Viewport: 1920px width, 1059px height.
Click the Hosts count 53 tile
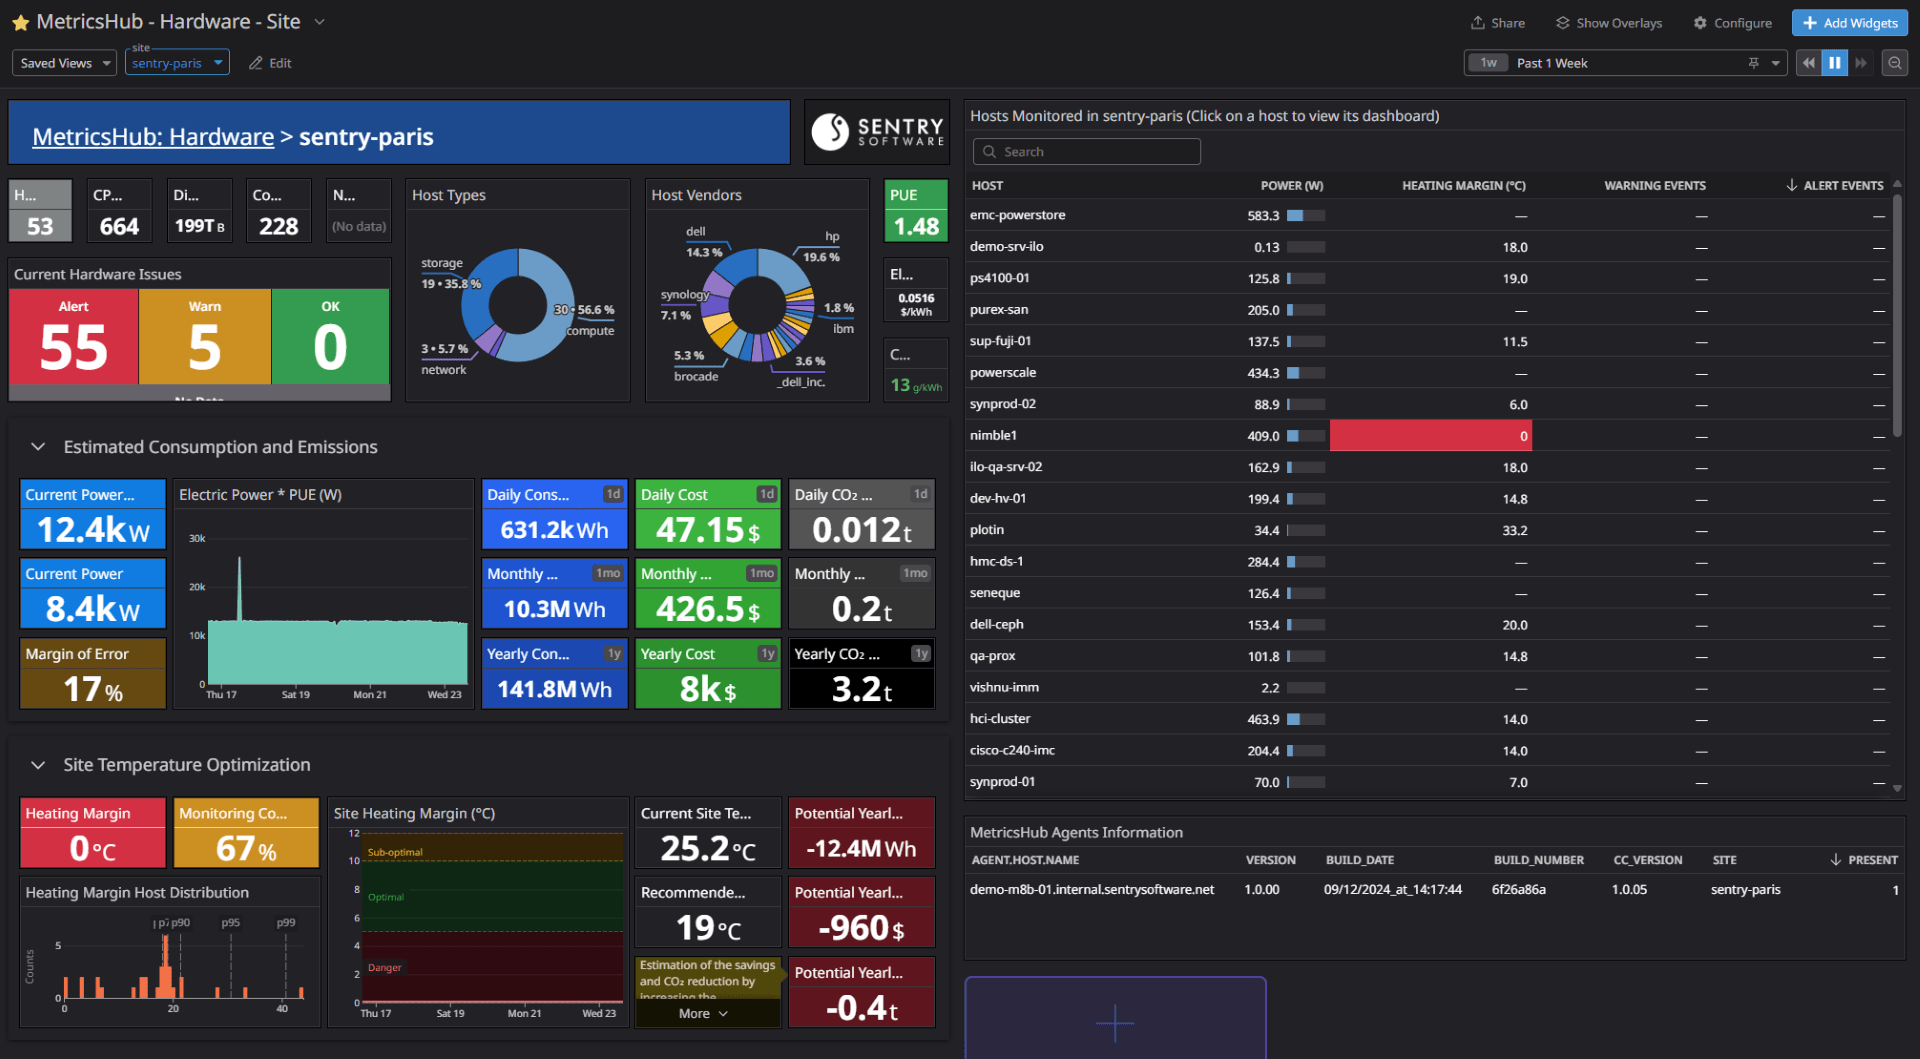[x=40, y=211]
